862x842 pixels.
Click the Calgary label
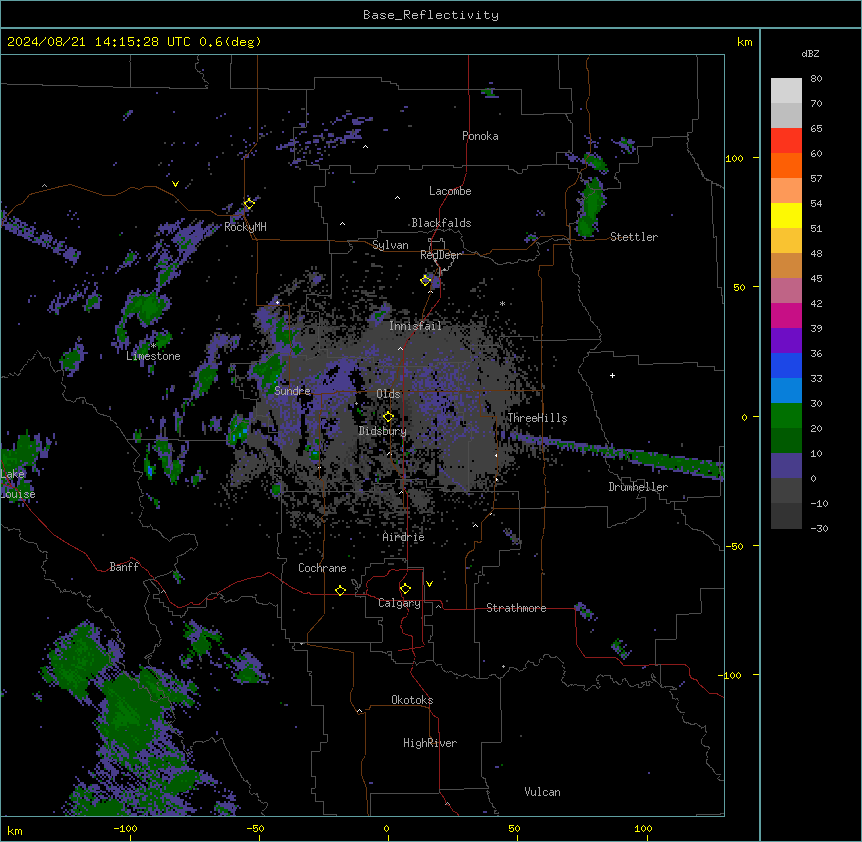[x=400, y=603]
